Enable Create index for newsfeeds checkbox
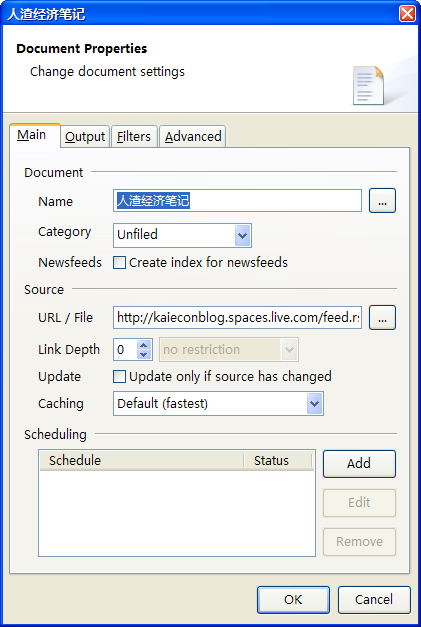The height and width of the screenshot is (627, 421). pos(119,263)
